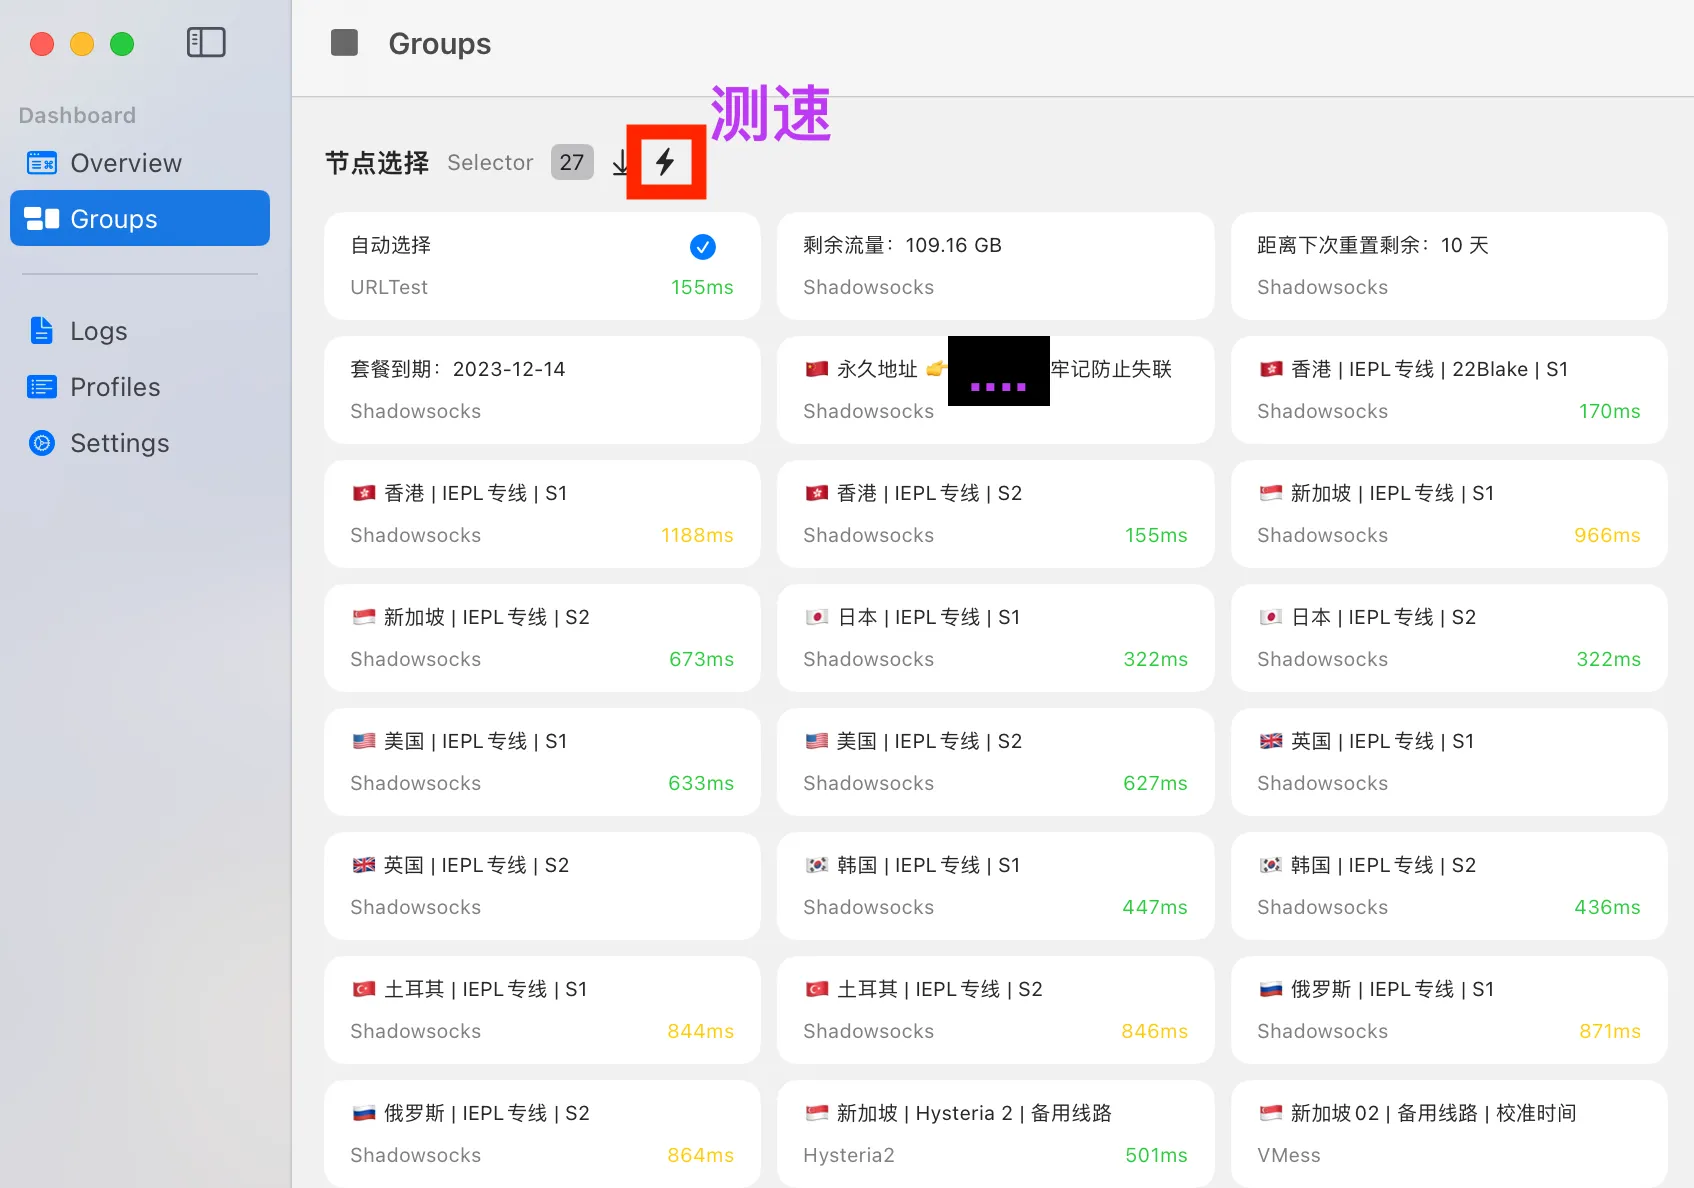Click the lightning bolt speed test icon

click(x=665, y=162)
